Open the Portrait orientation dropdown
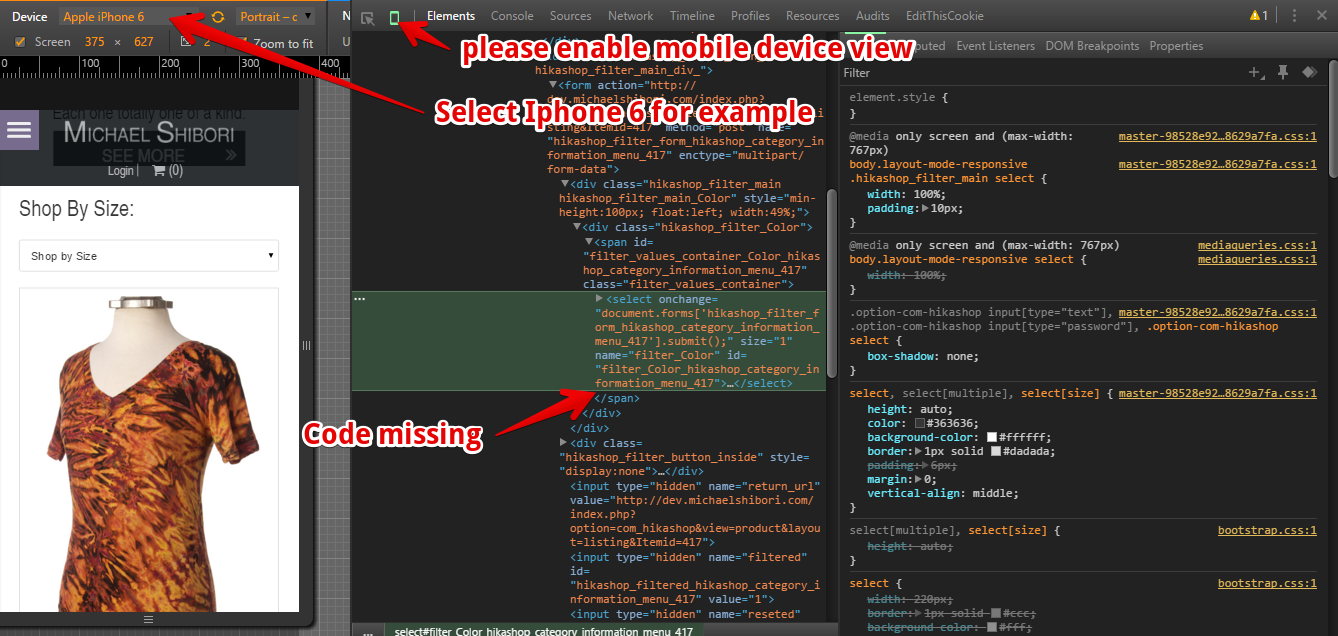The width and height of the screenshot is (1338, 636). coord(276,17)
